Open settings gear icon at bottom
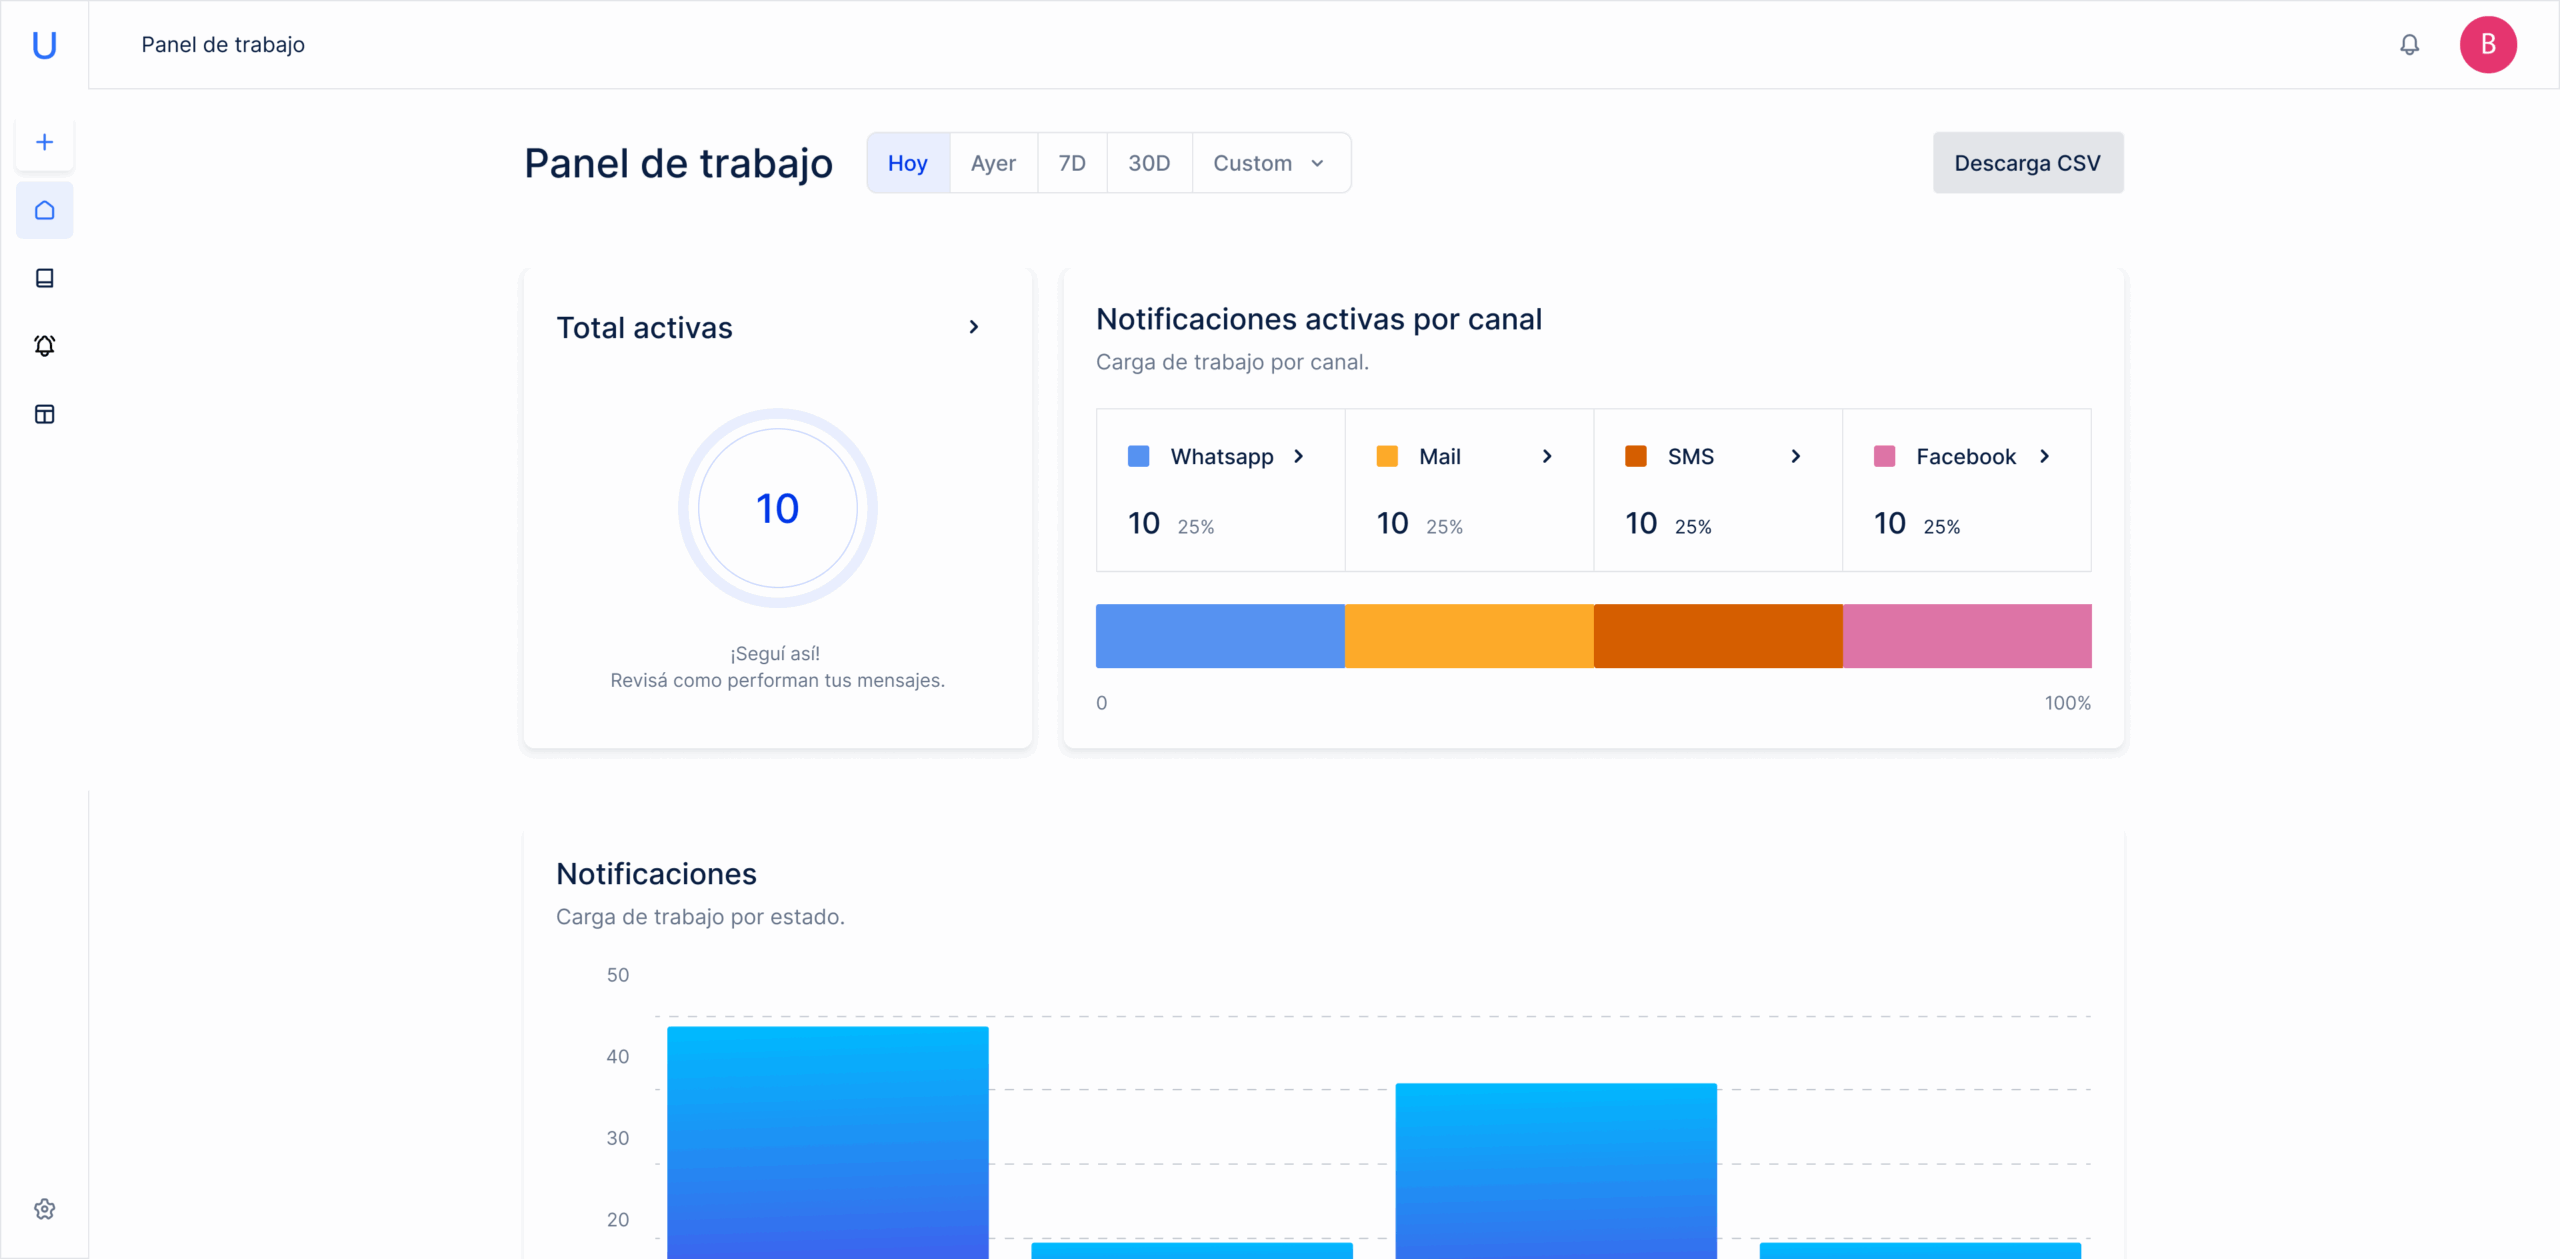2560x1259 pixels. point(44,1209)
